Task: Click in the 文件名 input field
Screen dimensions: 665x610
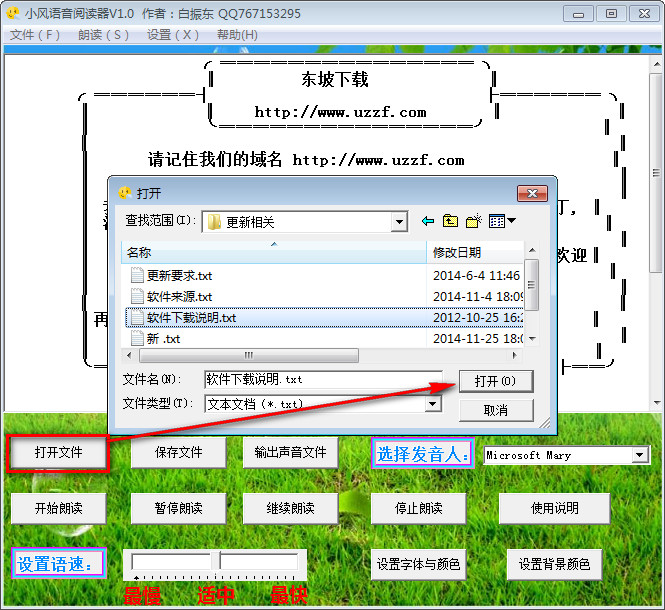Action: [323, 379]
